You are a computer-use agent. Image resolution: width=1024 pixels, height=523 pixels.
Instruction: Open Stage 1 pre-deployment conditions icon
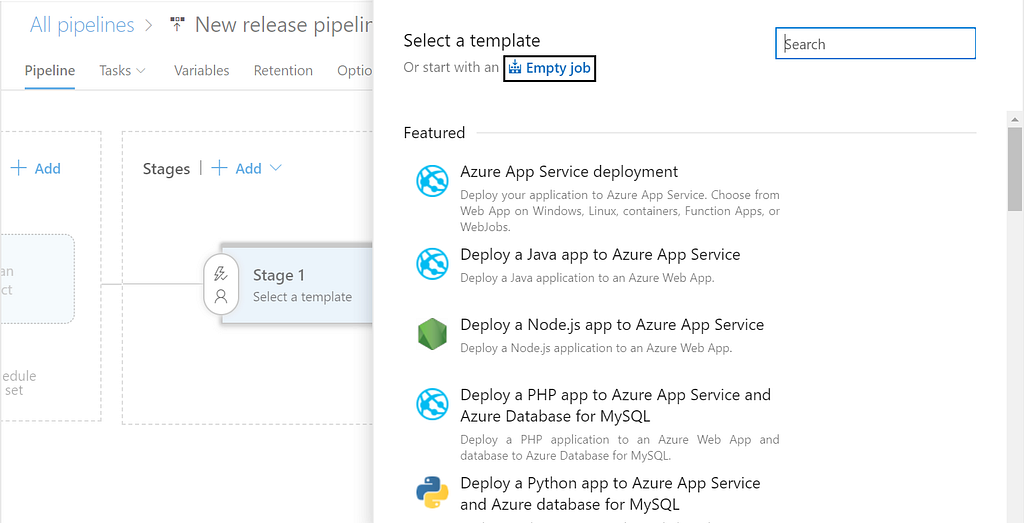[221, 274]
